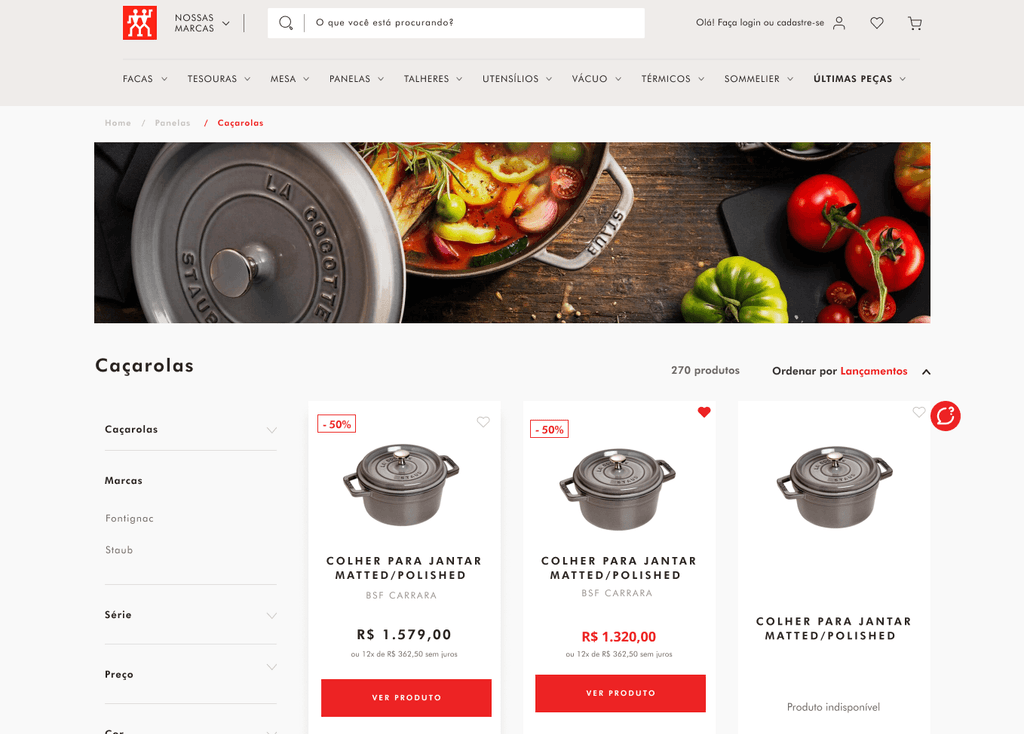Click Ver Produto on first item
This screenshot has width=1024, height=734.
click(x=406, y=697)
